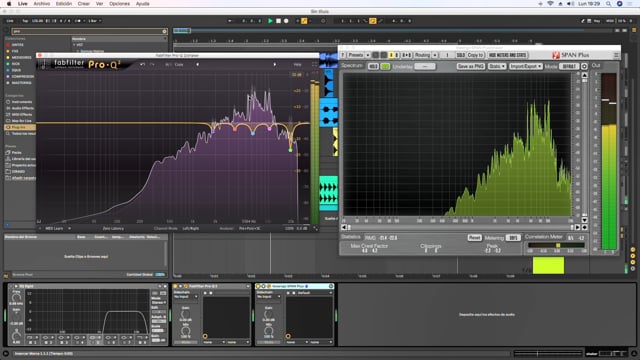Open the Edición menu
The width and height of the screenshot is (640, 360).
click(x=64, y=4)
